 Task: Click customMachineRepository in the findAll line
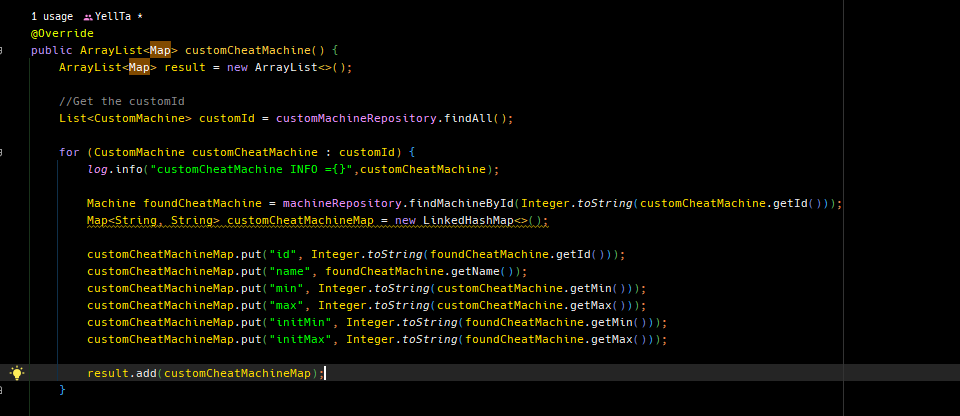pos(356,118)
